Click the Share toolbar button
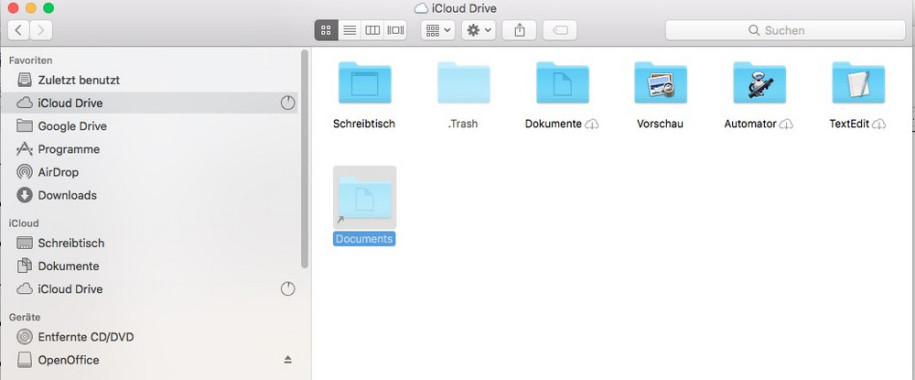Image resolution: width=915 pixels, height=380 pixels. tap(519, 30)
